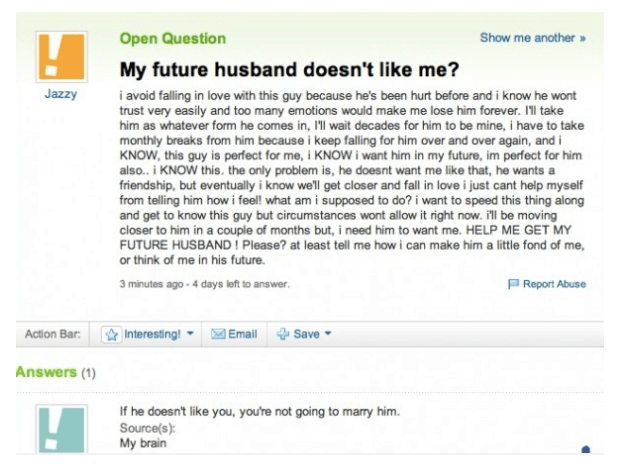
Task: Click the blue plus Save icon
Action: coord(283,334)
